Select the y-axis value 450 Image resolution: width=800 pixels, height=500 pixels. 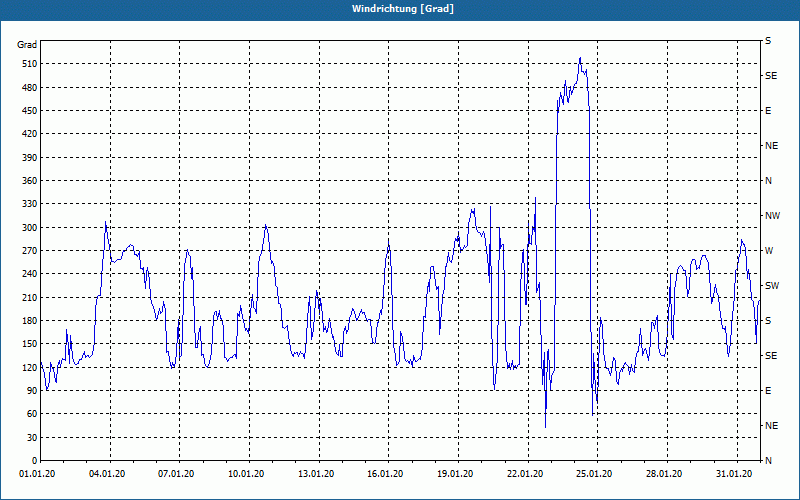tap(30, 111)
